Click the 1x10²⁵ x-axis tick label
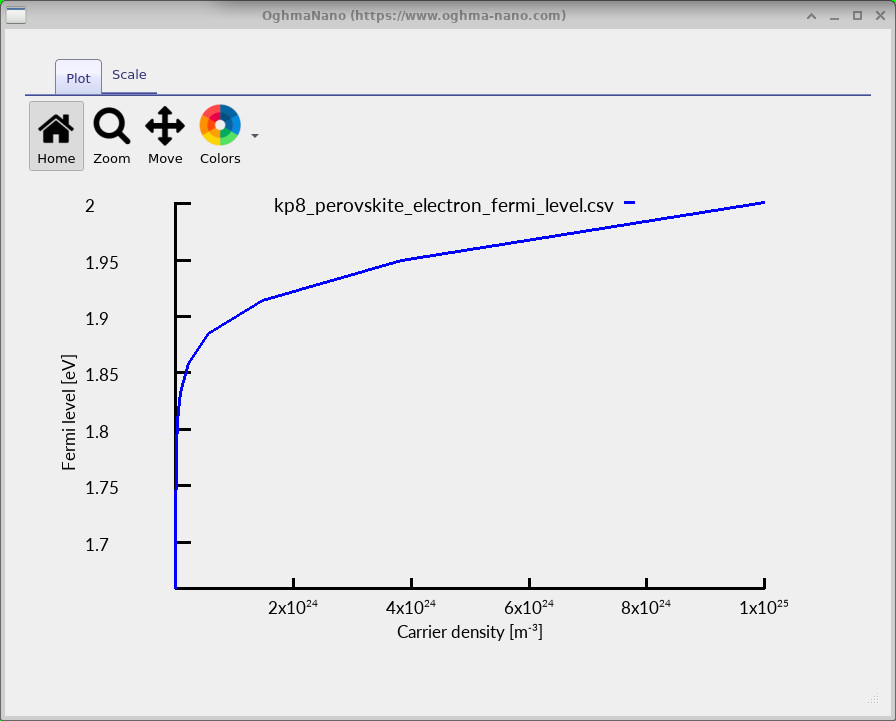 click(764, 607)
